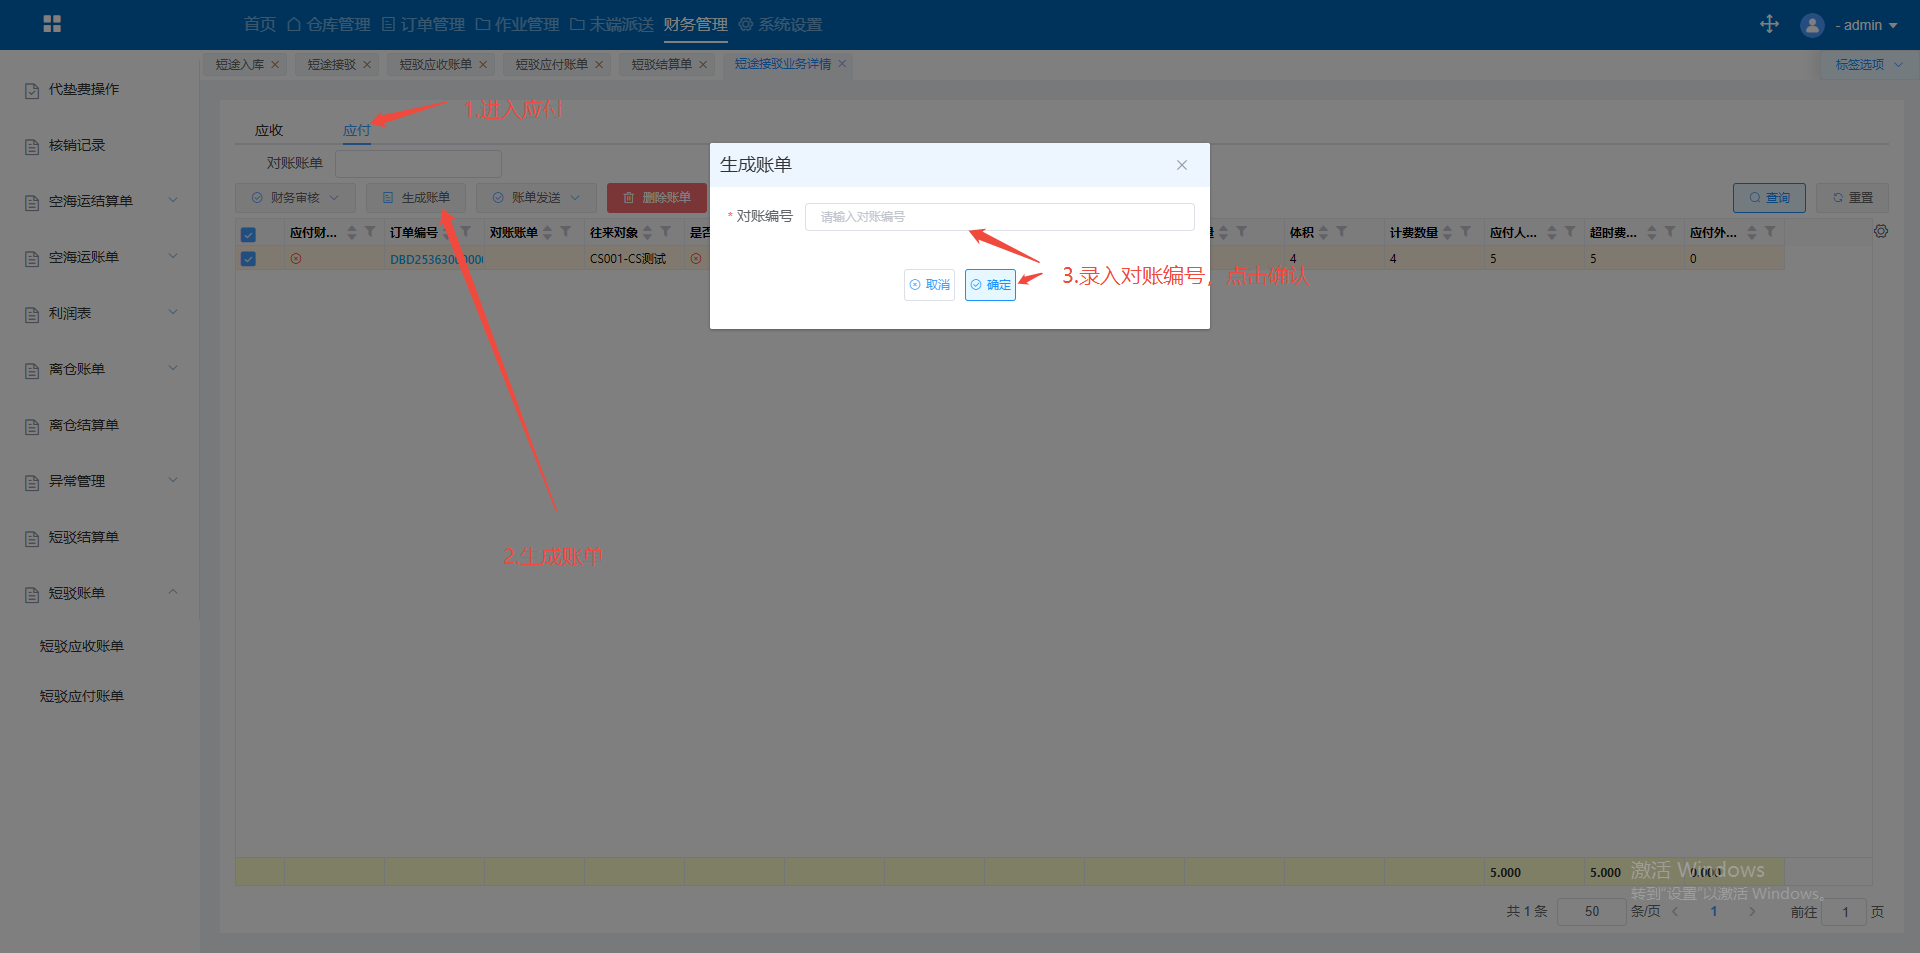
Task: Uncheck the first row checkbox
Action: pos(248,259)
